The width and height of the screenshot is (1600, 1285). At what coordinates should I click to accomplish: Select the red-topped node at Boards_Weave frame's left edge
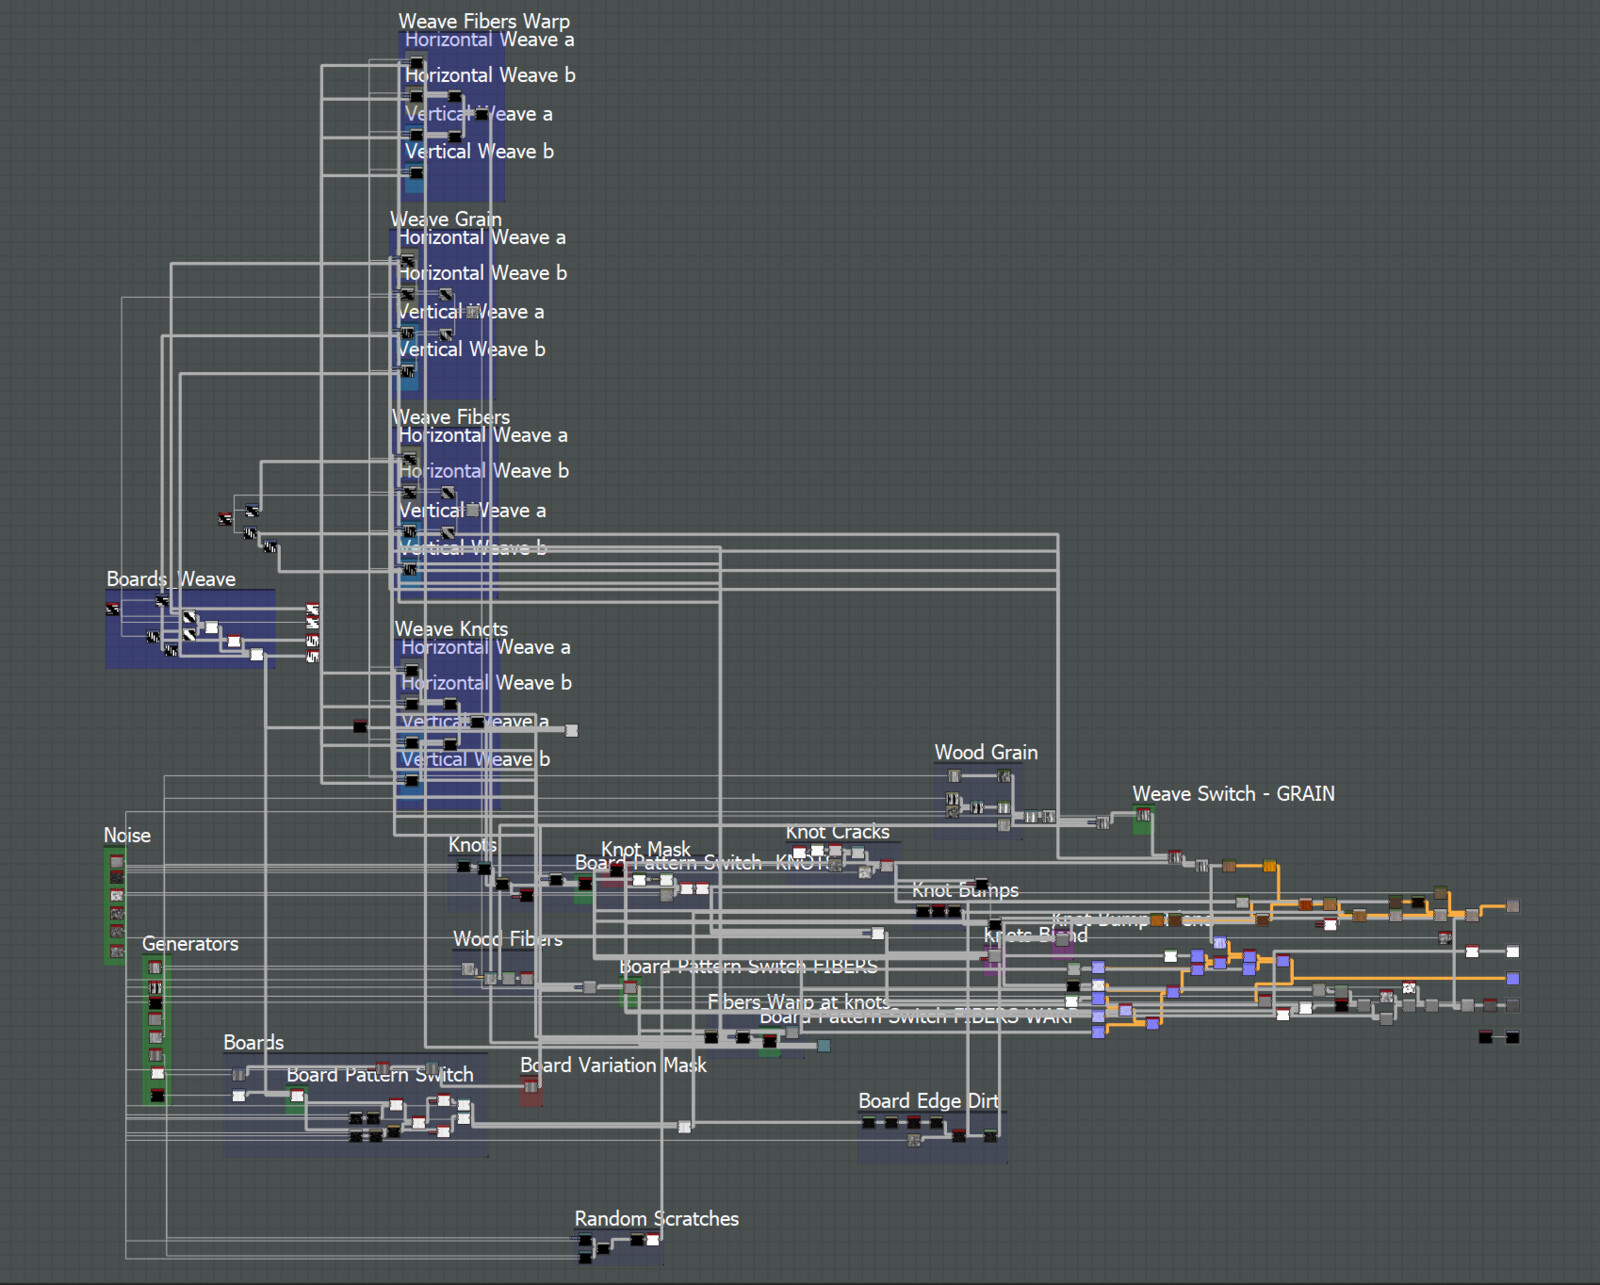112,609
